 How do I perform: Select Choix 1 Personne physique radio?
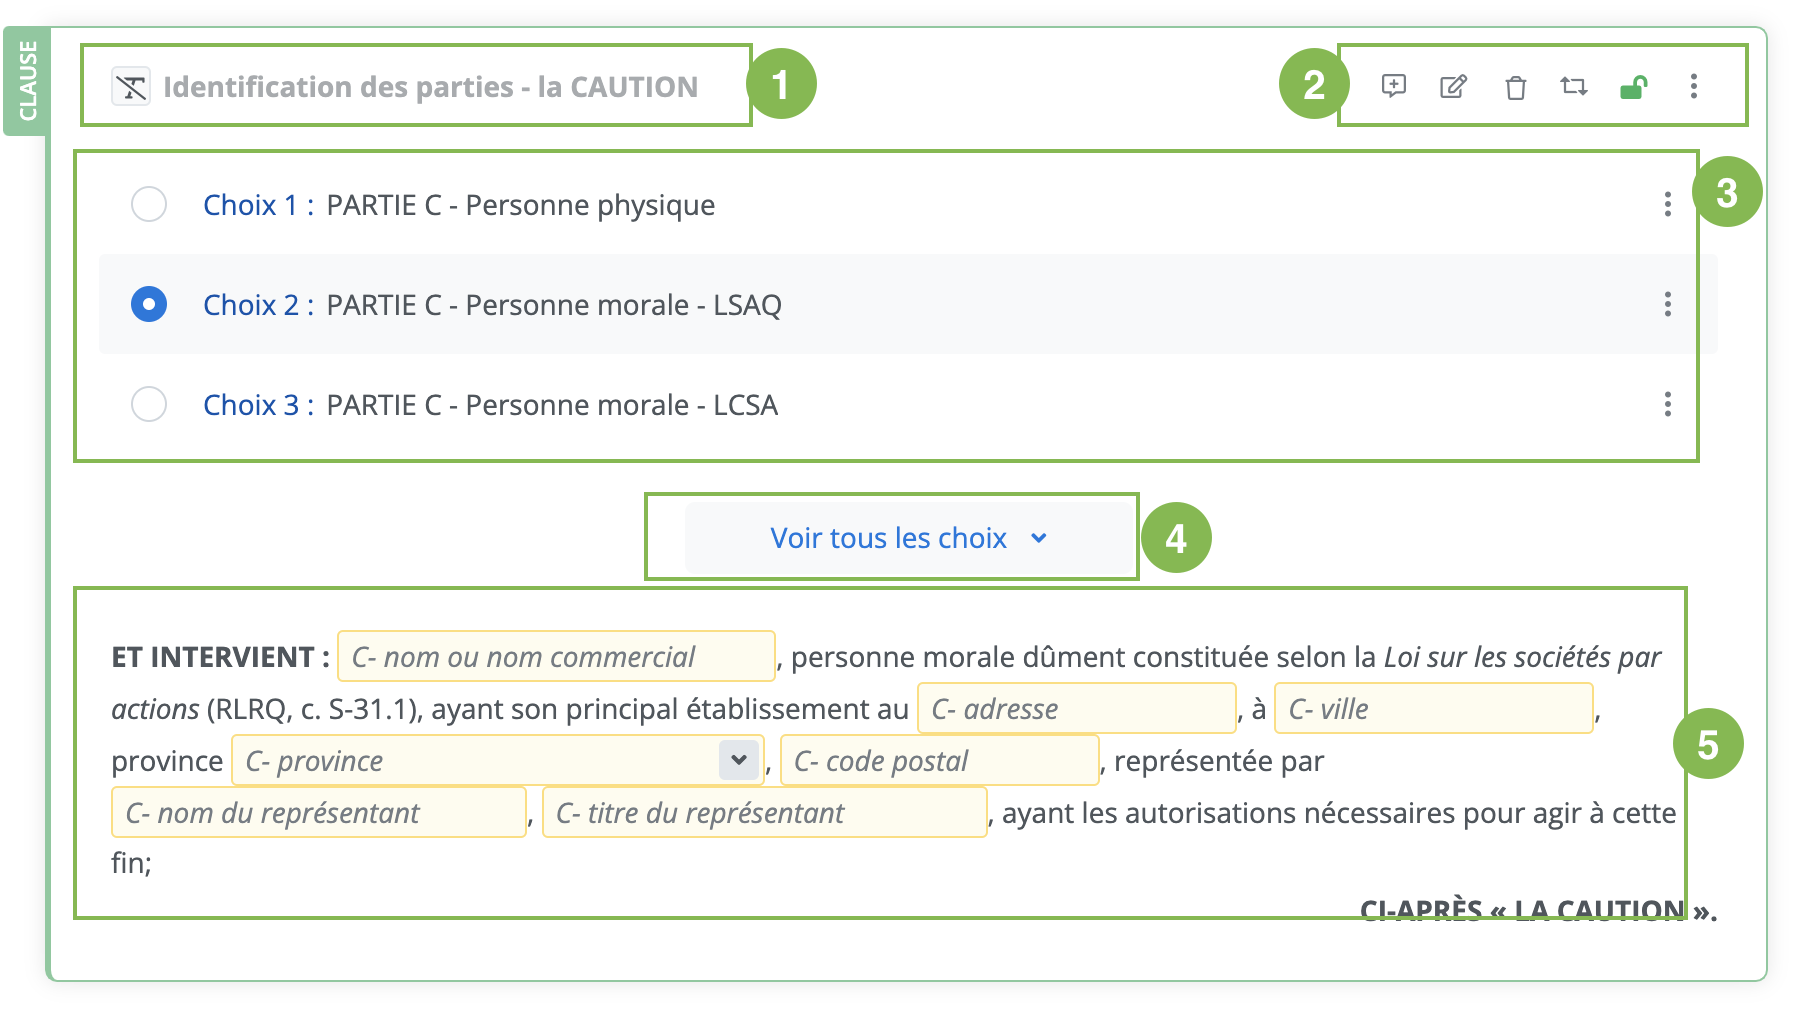149,204
